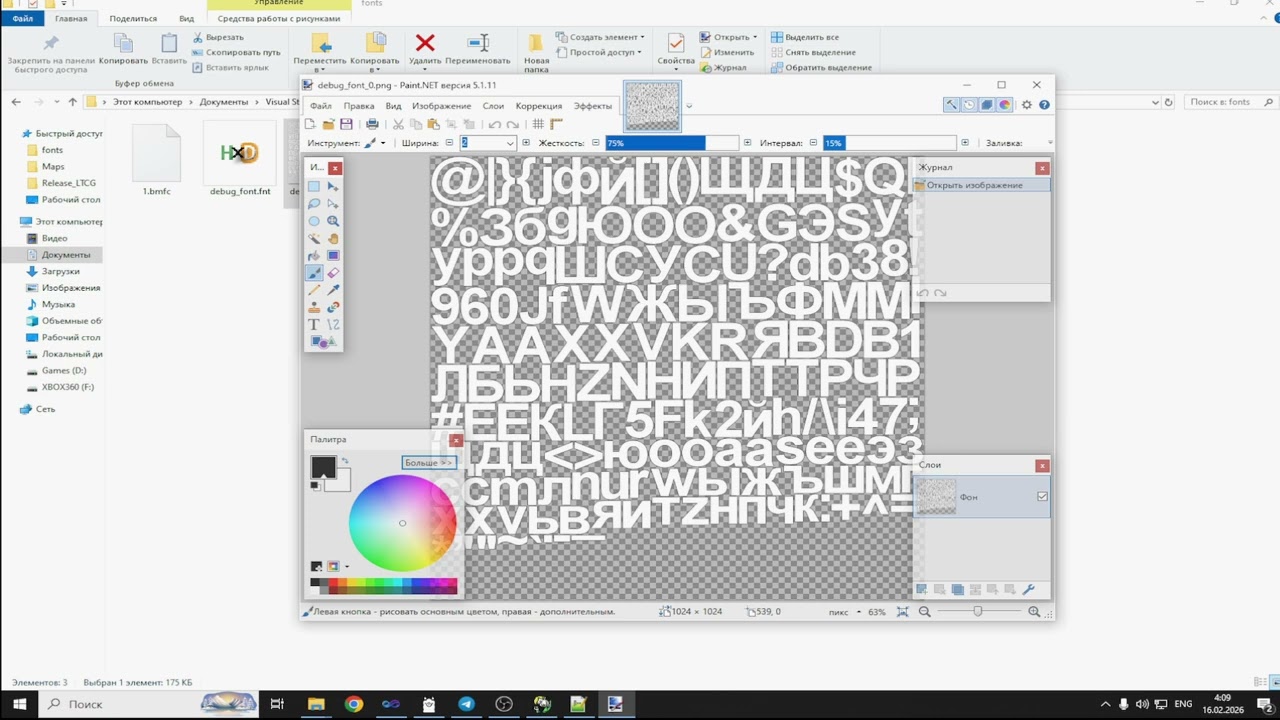The width and height of the screenshot is (1280, 720).
Task: Choose the Recolor tool
Action: tap(333, 307)
